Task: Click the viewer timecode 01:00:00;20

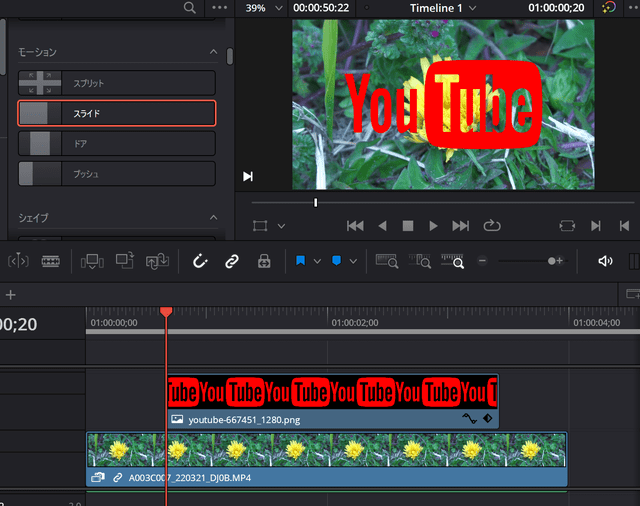Action: (x=556, y=8)
